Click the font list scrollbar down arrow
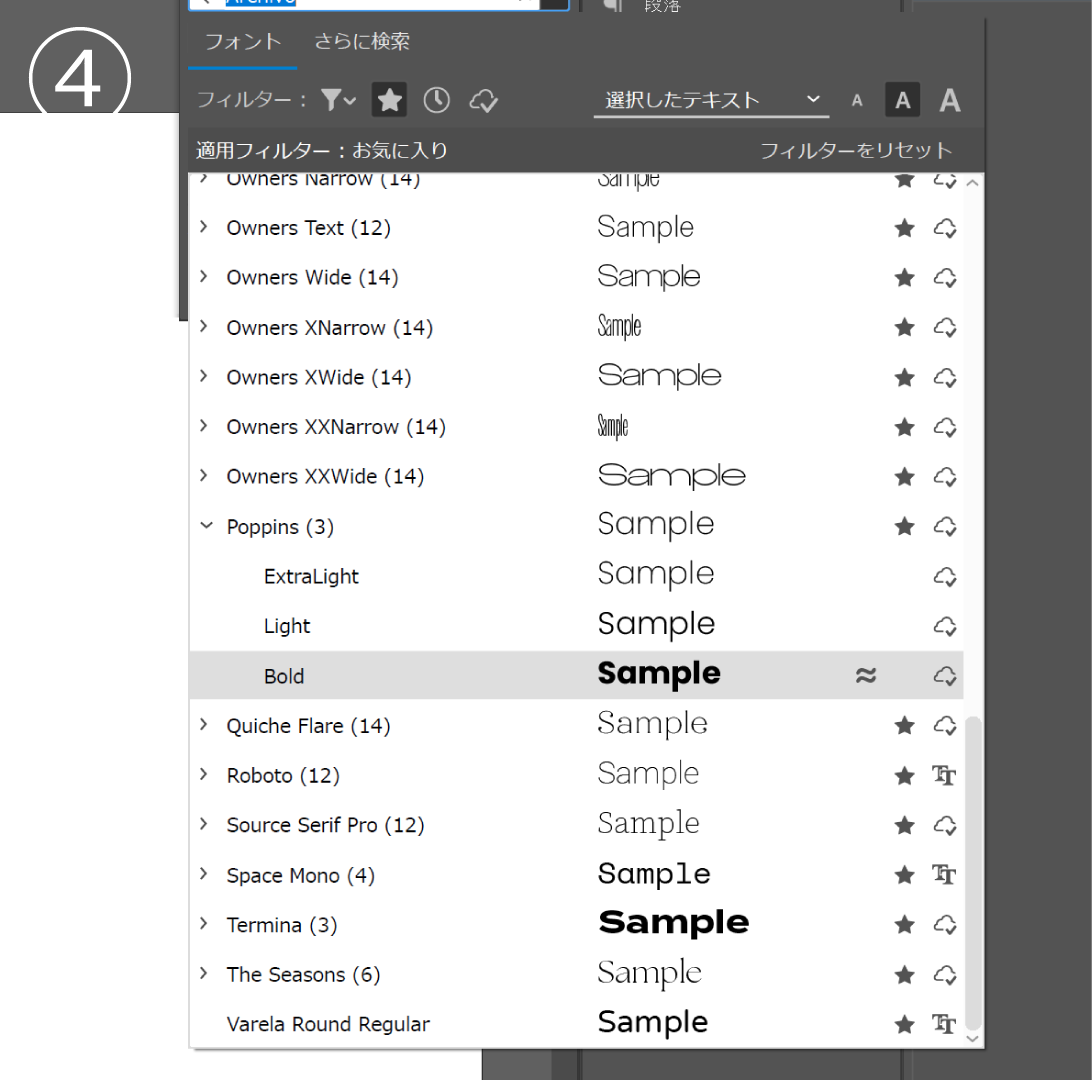This screenshot has width=1092, height=1080. [973, 1038]
